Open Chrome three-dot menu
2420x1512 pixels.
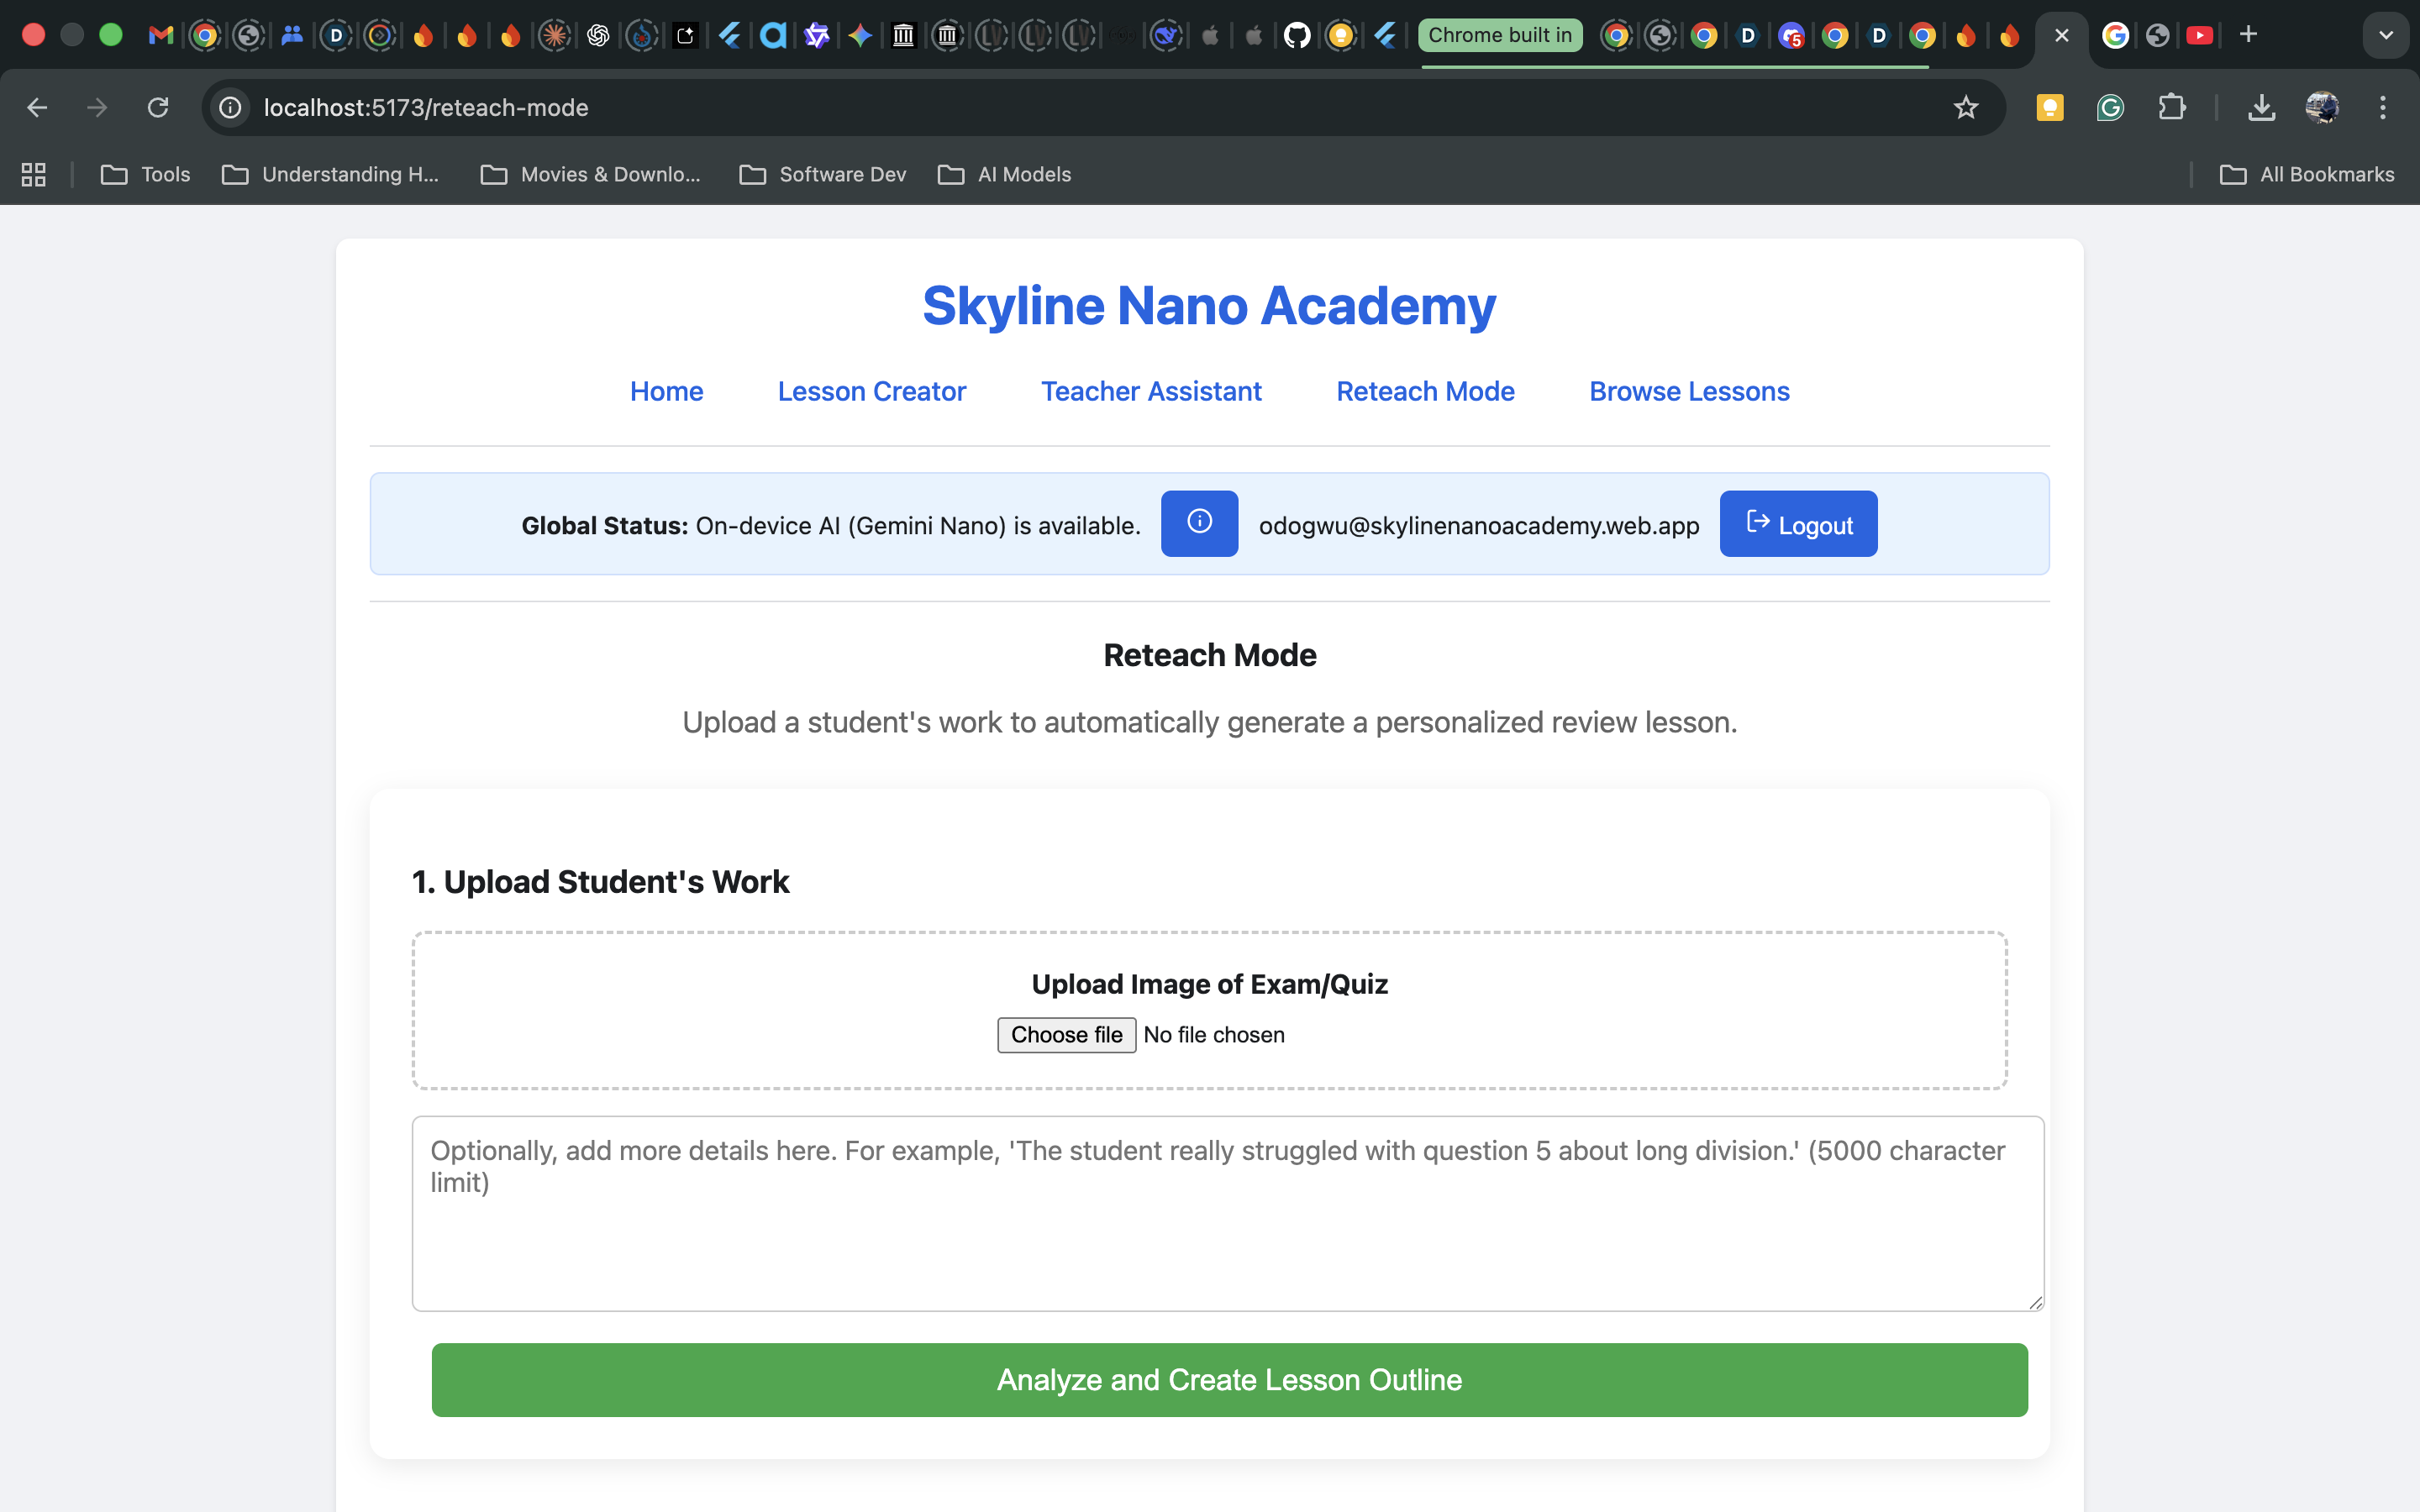click(2382, 108)
